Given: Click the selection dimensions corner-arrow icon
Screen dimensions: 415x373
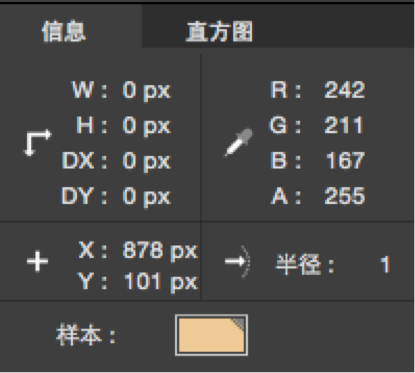Looking at the screenshot, I should coord(38,143).
